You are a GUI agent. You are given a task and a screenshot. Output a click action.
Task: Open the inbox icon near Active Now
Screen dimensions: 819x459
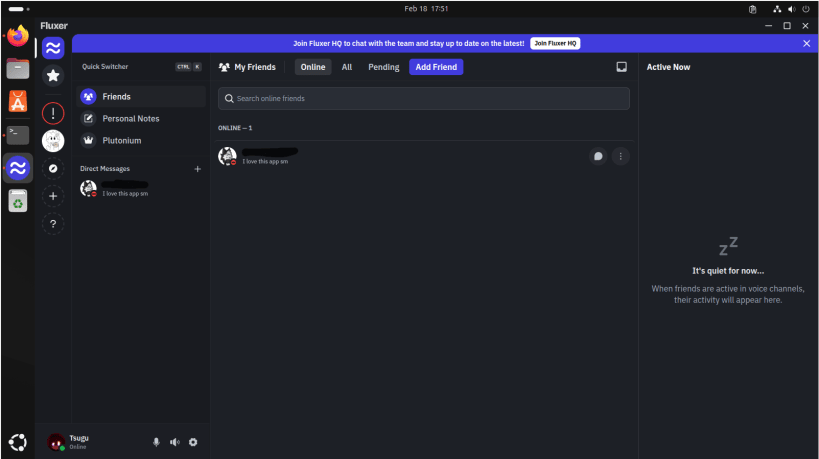point(621,67)
